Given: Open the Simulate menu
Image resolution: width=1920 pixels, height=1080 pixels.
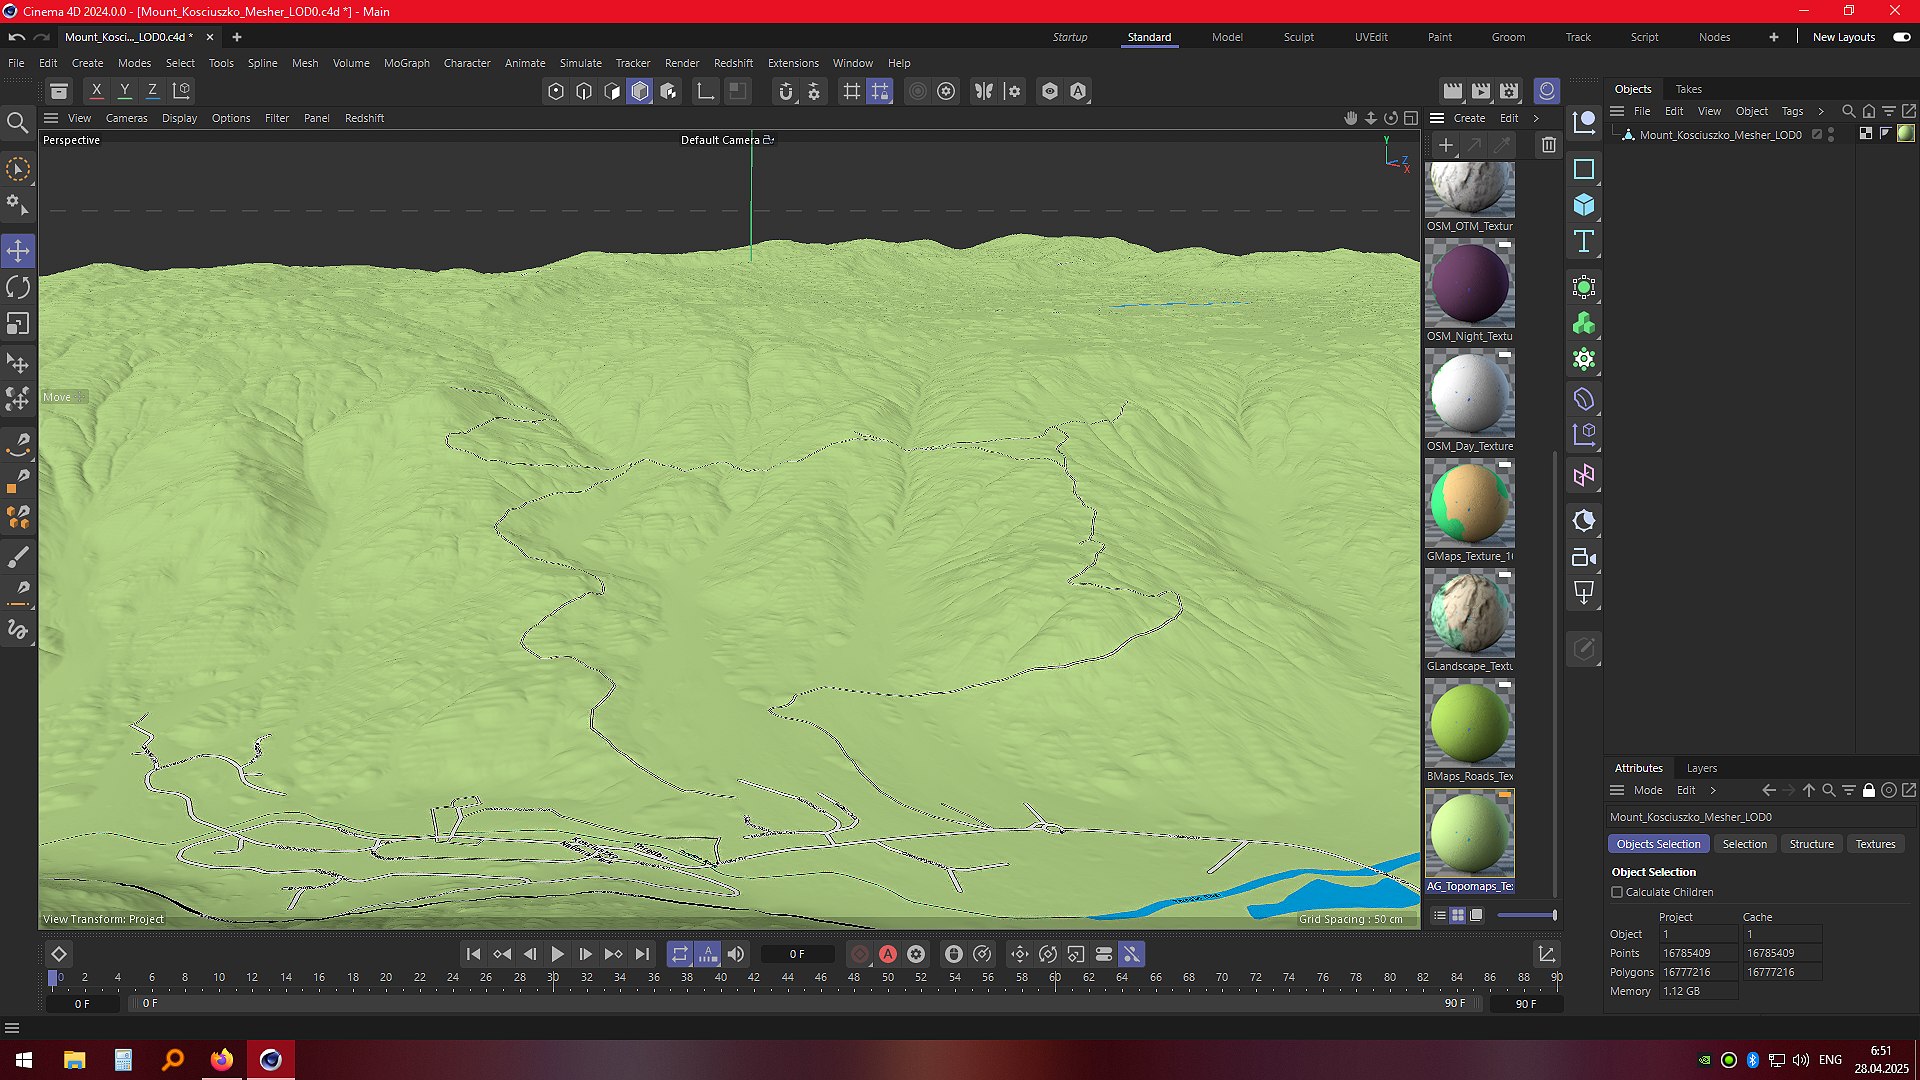Looking at the screenshot, I should click(581, 63).
